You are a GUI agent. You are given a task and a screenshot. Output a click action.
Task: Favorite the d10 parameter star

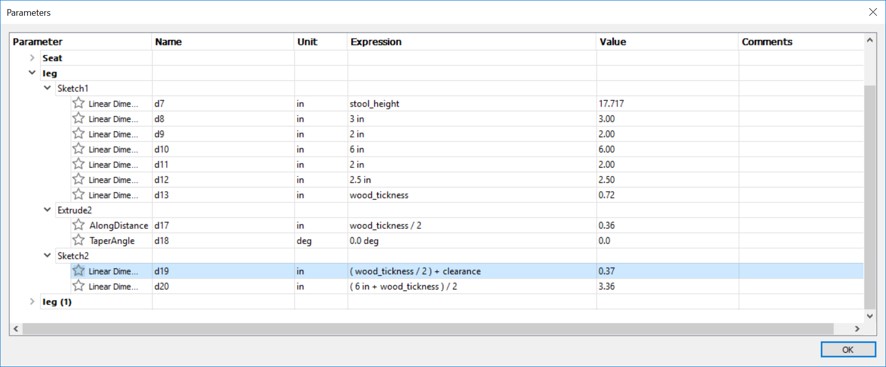(79, 149)
